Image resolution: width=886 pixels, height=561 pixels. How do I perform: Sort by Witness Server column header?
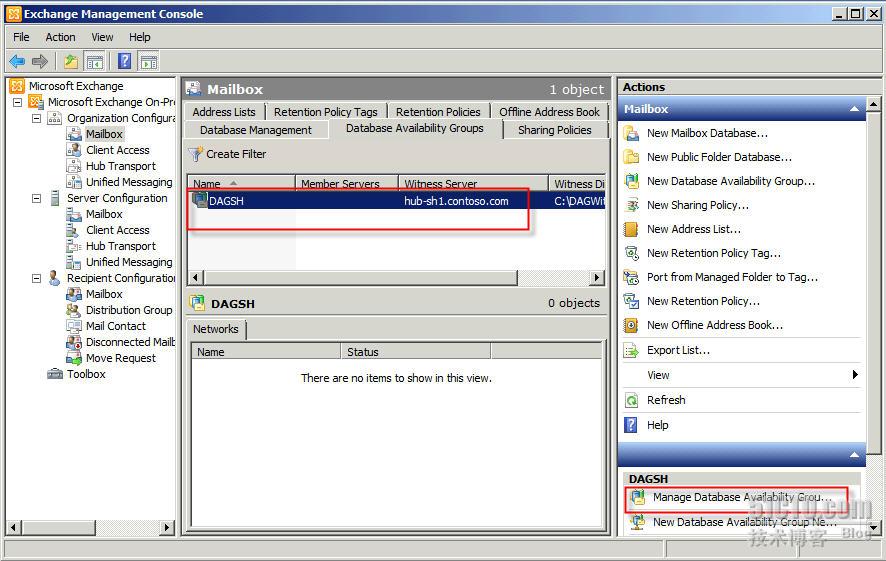pos(474,183)
